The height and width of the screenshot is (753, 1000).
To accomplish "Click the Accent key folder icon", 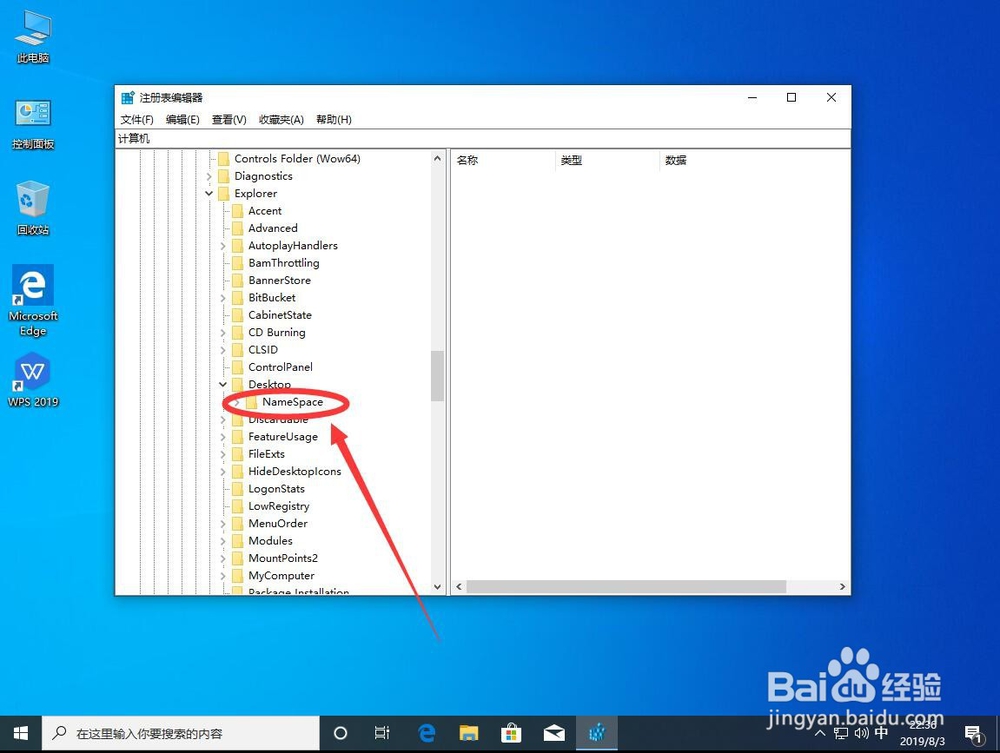I will [x=237, y=210].
